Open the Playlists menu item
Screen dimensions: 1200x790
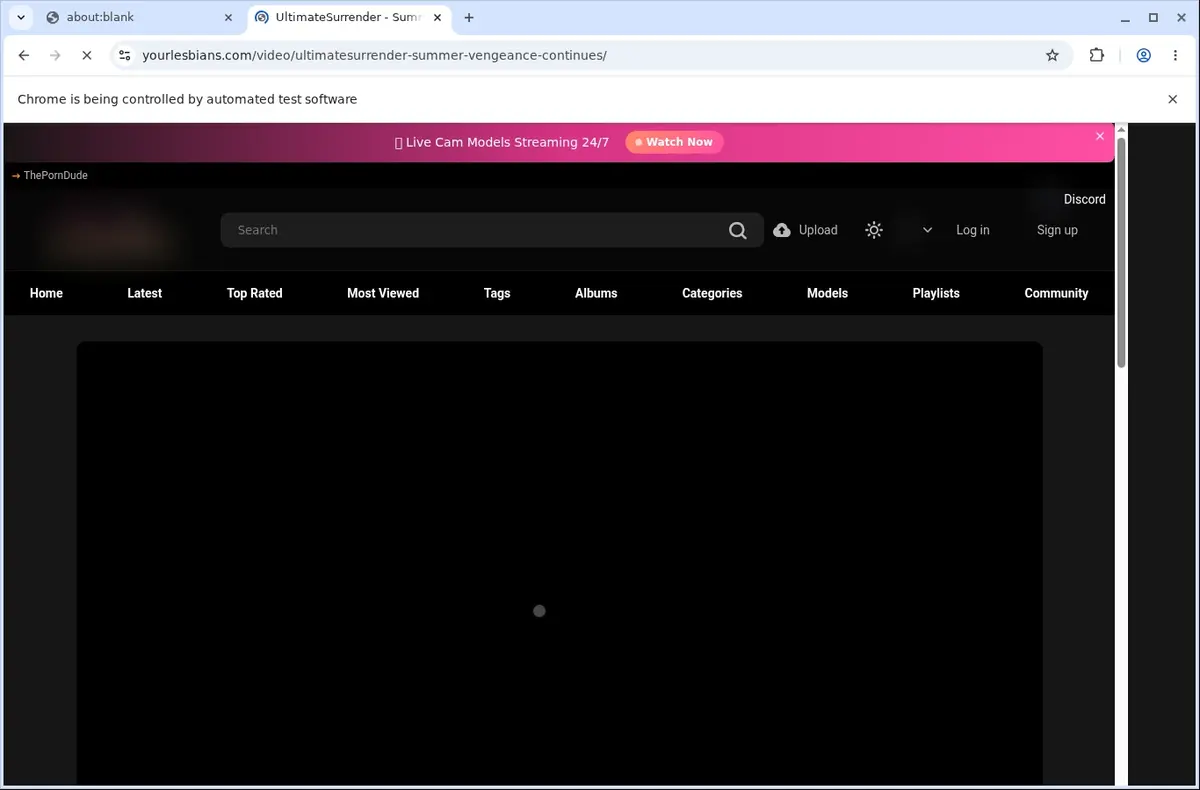click(936, 293)
